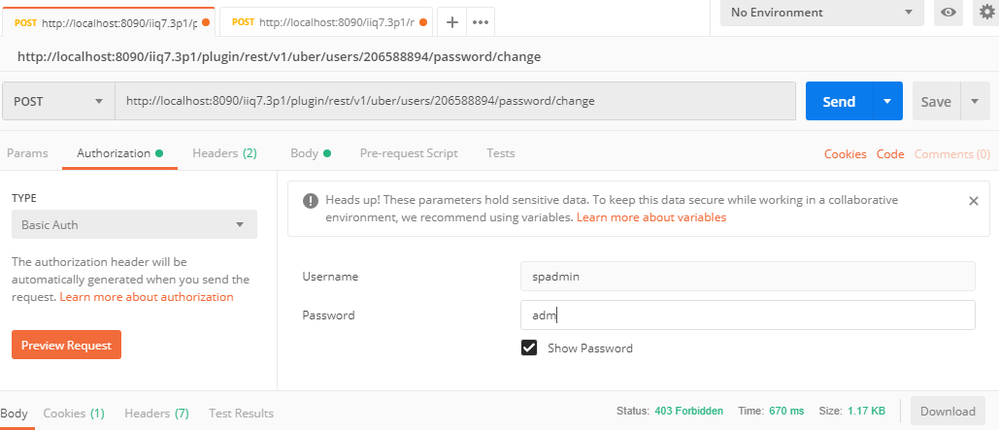Viewport: 999px width, 430px height.
Task: Expand the Save options arrow
Action: coord(975,101)
